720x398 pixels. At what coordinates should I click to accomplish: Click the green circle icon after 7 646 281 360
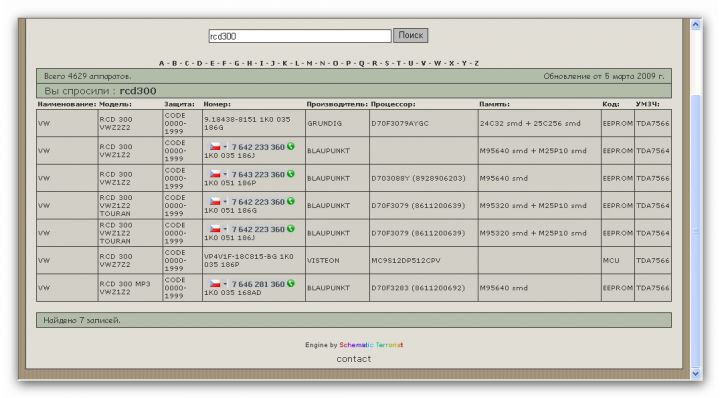pos(291,283)
